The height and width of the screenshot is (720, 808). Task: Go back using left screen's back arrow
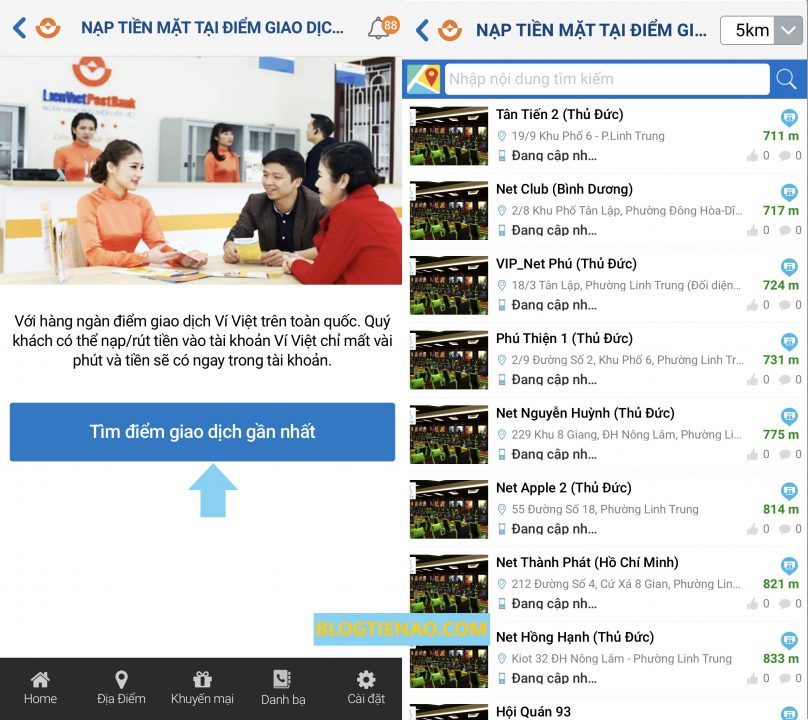20,28
